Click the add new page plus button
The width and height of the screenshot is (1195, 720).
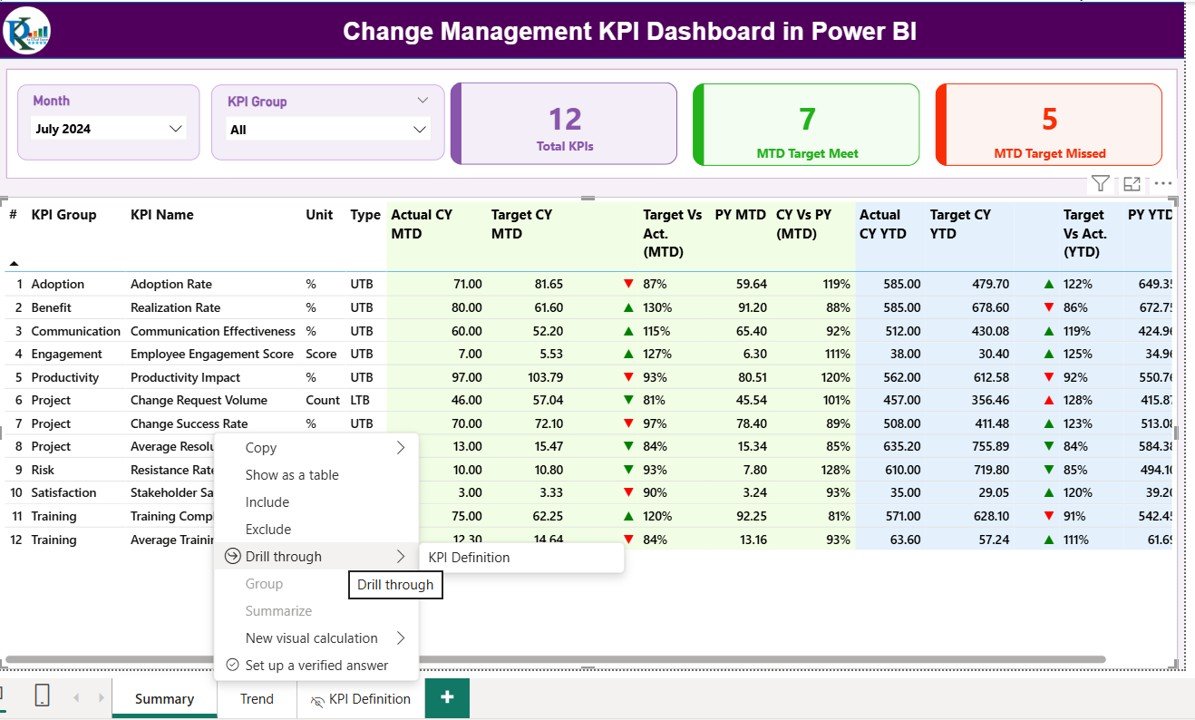[447, 698]
